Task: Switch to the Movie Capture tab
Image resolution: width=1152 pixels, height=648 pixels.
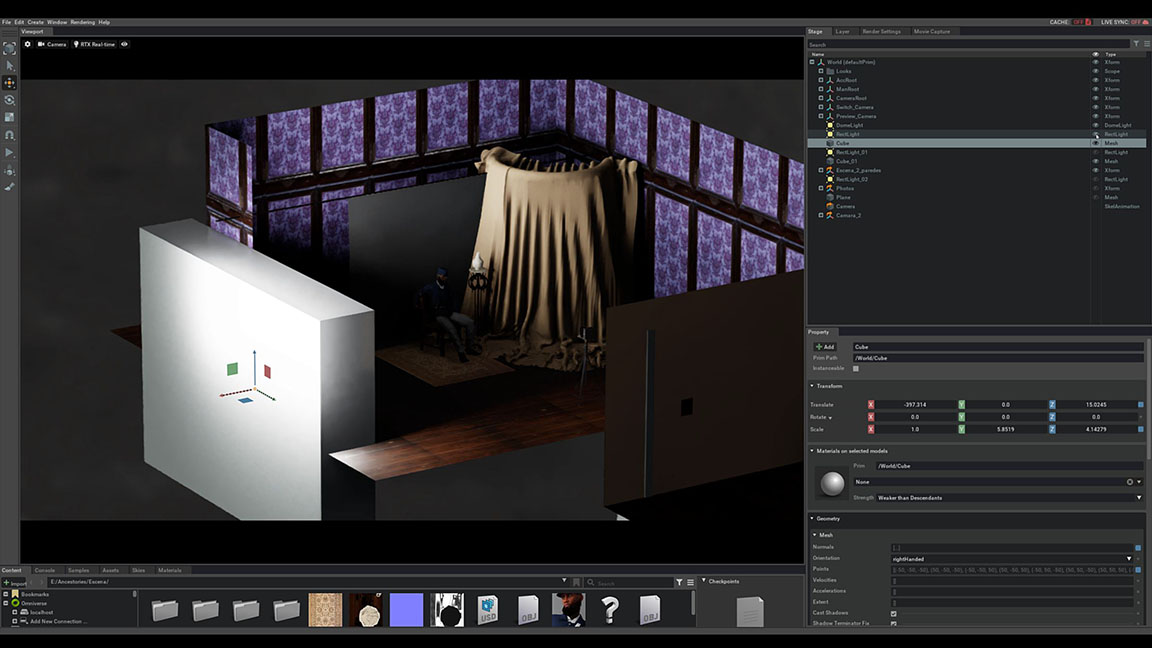Action: 932,32
